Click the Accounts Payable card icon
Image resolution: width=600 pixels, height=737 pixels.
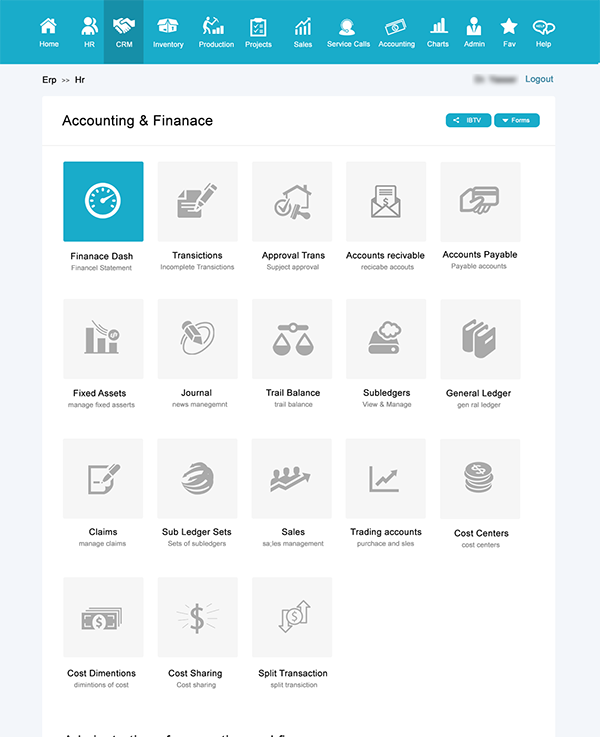click(480, 201)
